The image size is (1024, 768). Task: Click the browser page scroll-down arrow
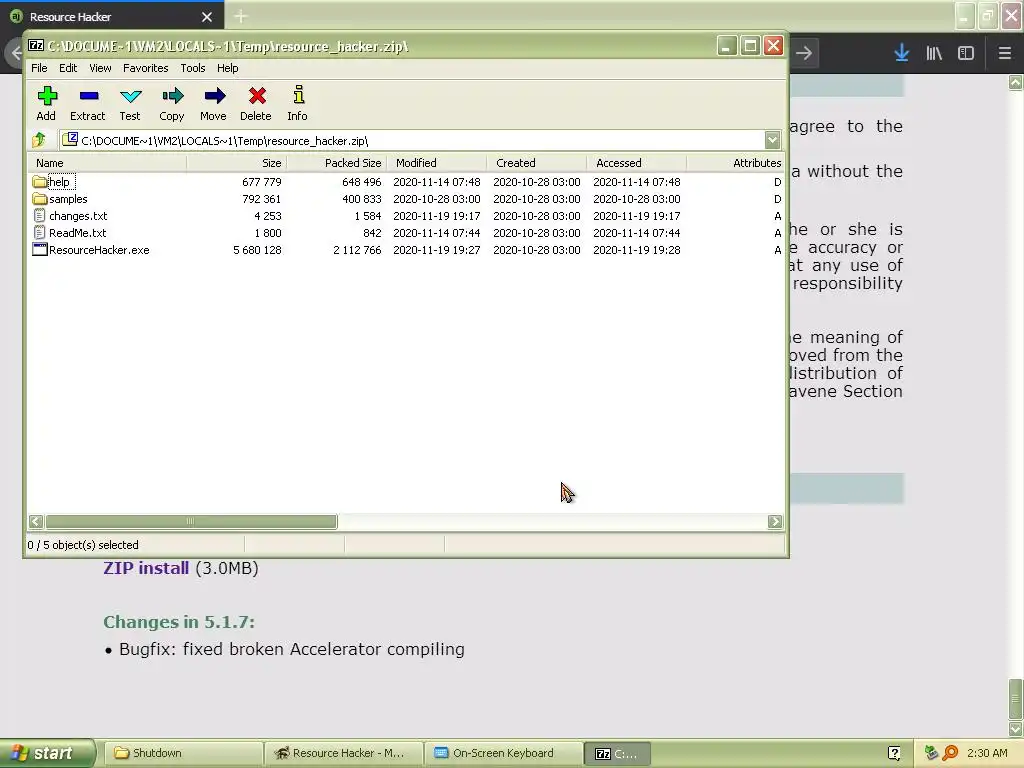tap(1016, 728)
